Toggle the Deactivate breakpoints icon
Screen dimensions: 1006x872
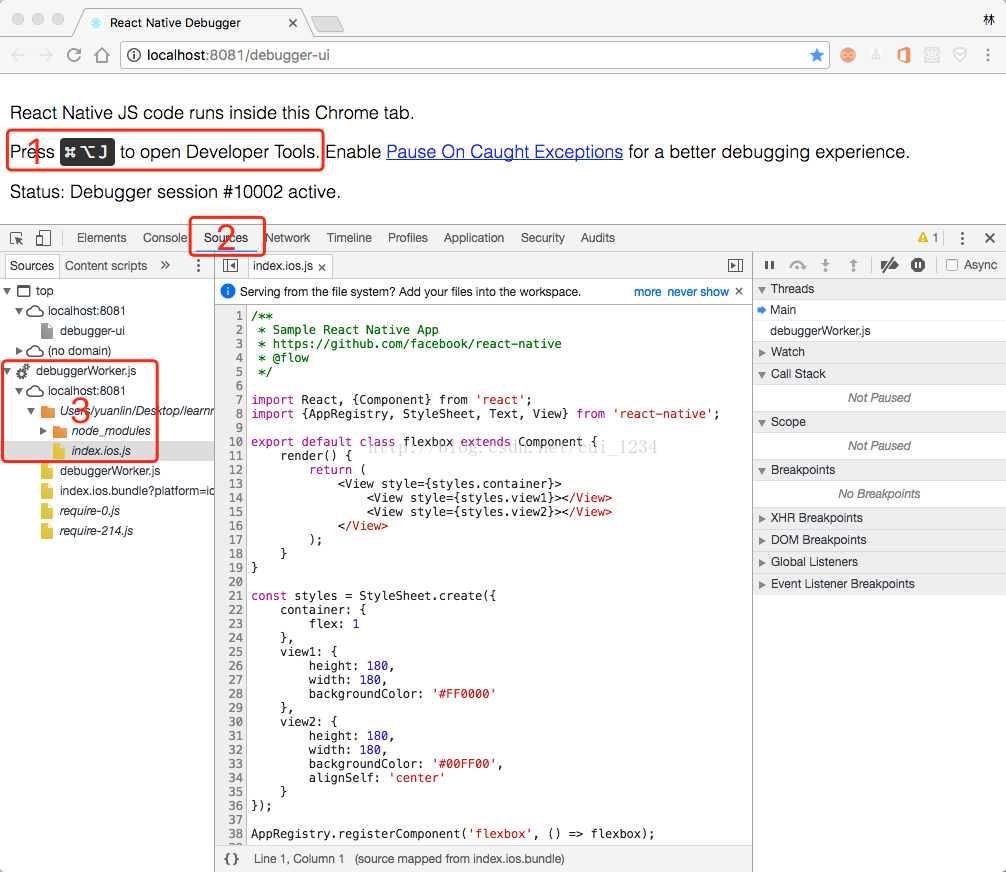[x=889, y=265]
